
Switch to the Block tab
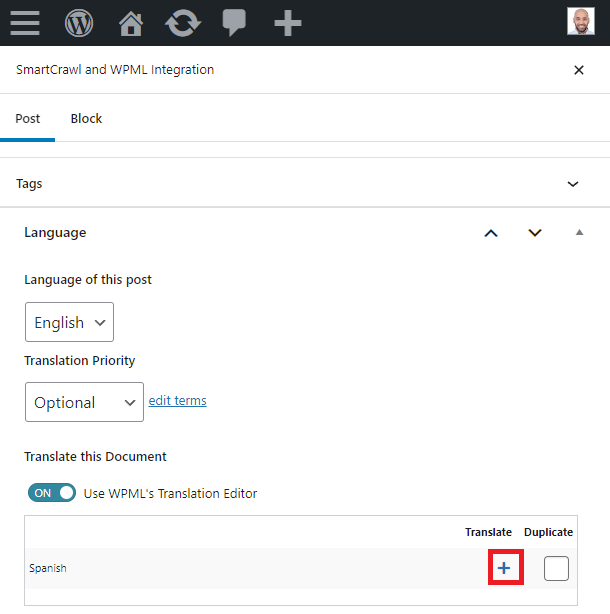[x=86, y=119]
